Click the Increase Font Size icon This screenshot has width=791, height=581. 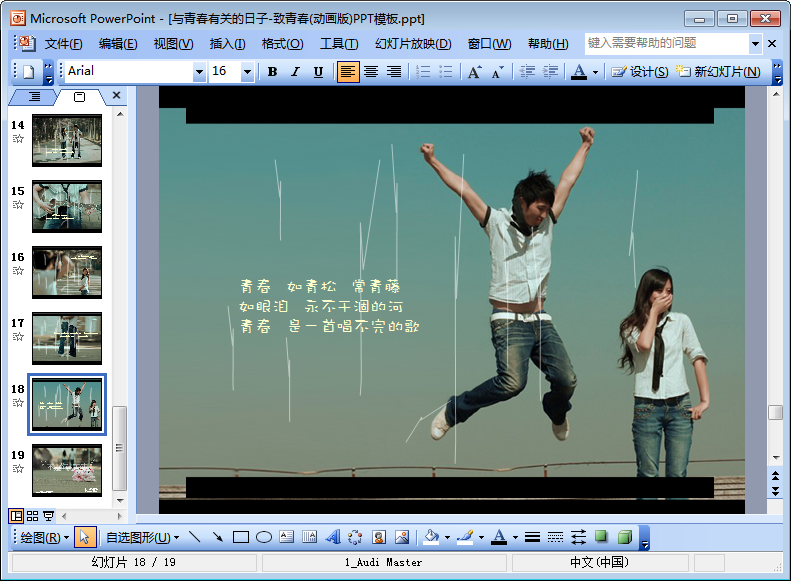pos(474,72)
